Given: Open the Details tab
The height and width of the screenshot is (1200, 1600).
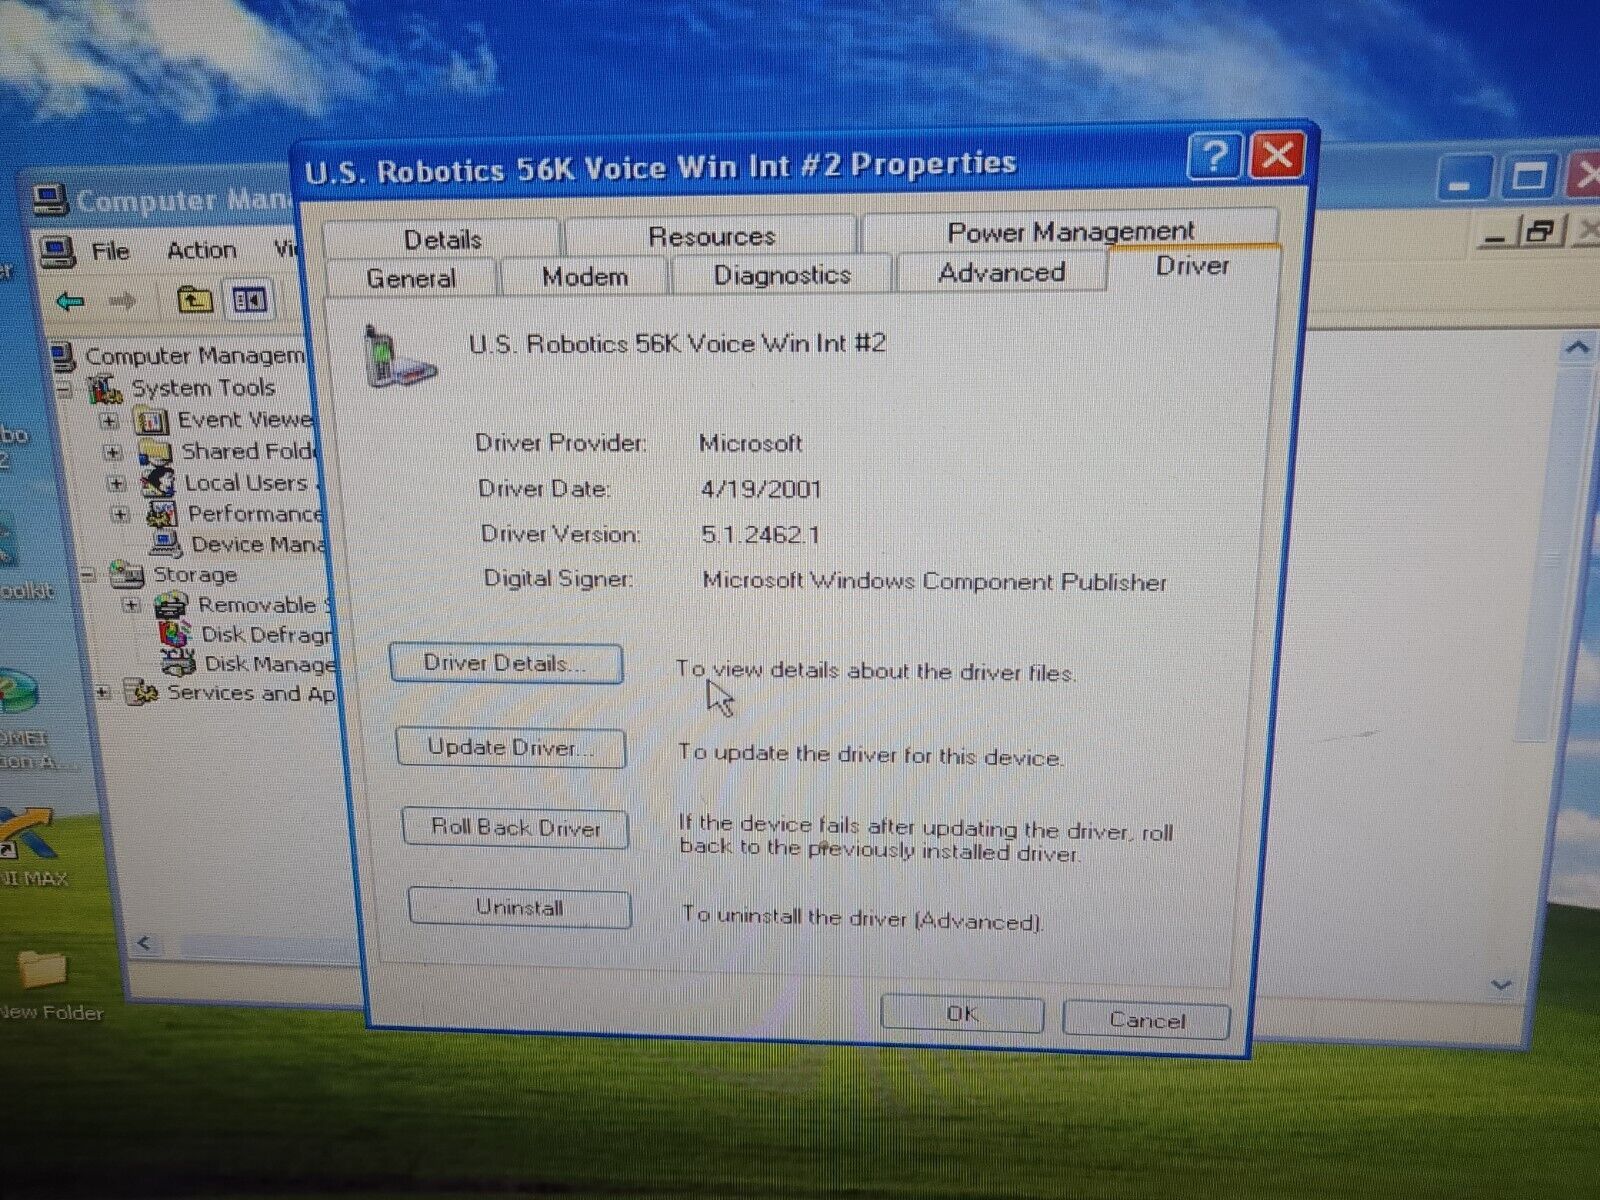Looking at the screenshot, I should click(x=441, y=239).
